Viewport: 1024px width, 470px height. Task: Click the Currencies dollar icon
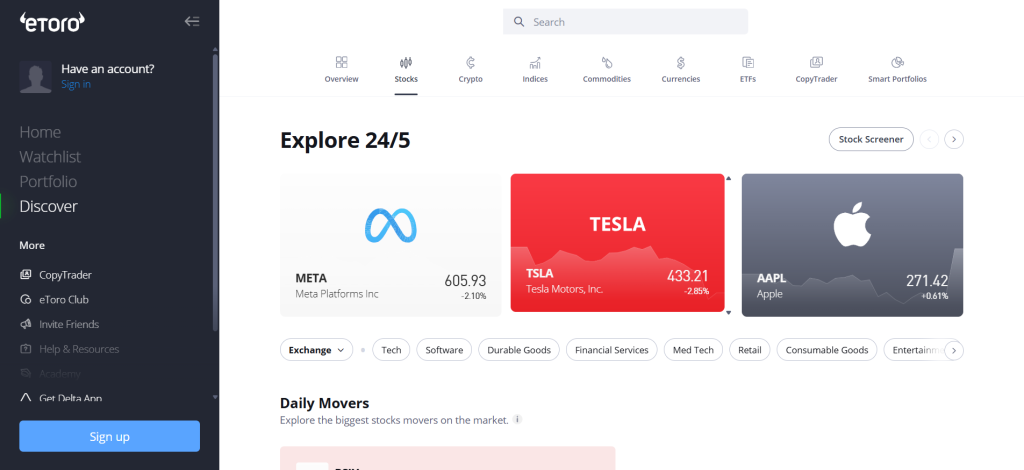(680, 63)
